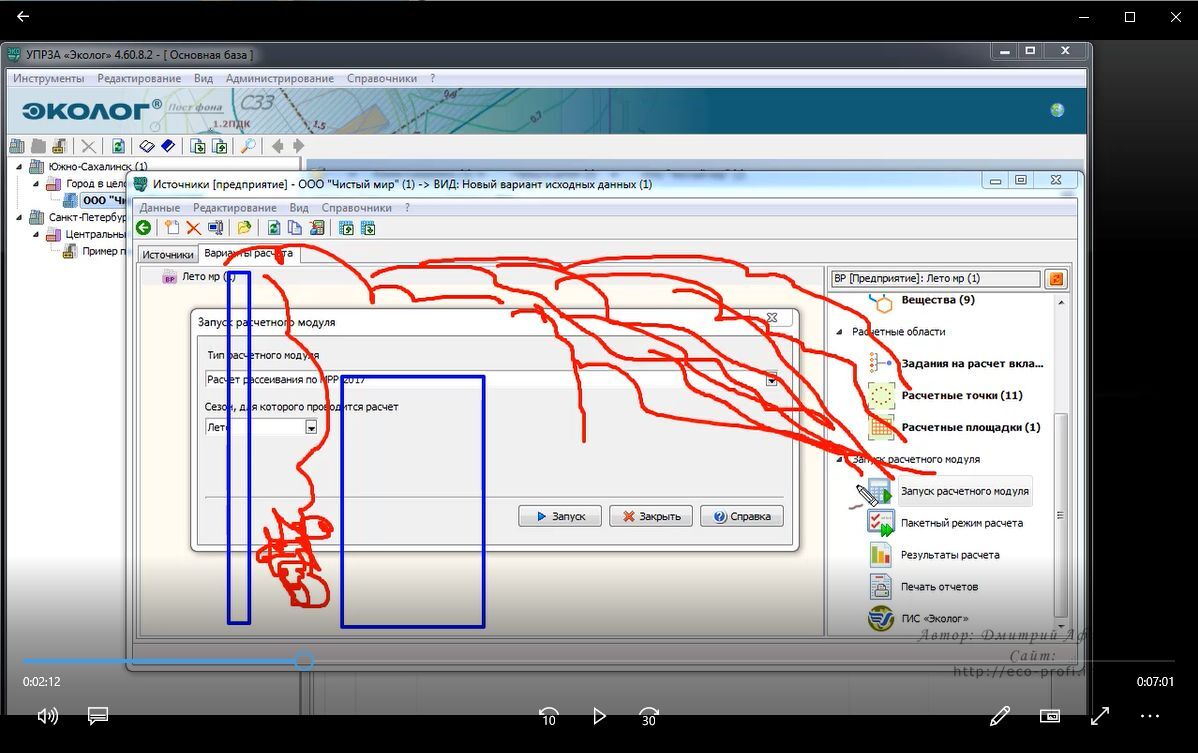Click the Печать отчетов printer icon

click(880, 586)
